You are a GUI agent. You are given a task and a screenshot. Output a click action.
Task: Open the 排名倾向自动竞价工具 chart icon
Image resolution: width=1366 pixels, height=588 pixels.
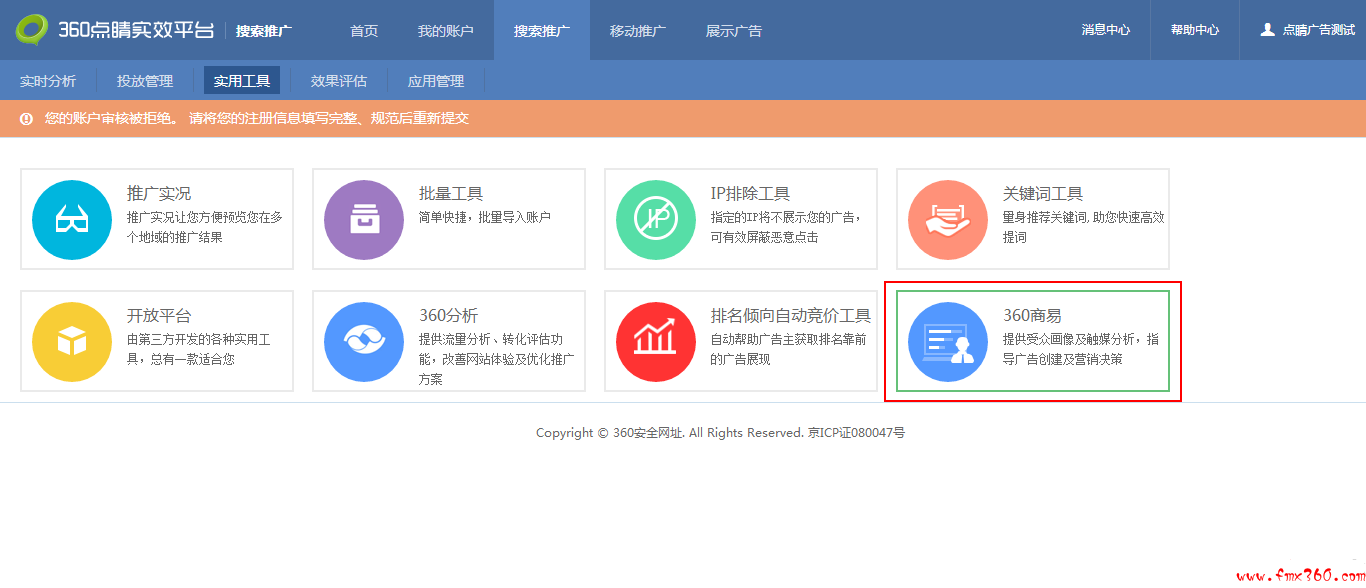[656, 342]
